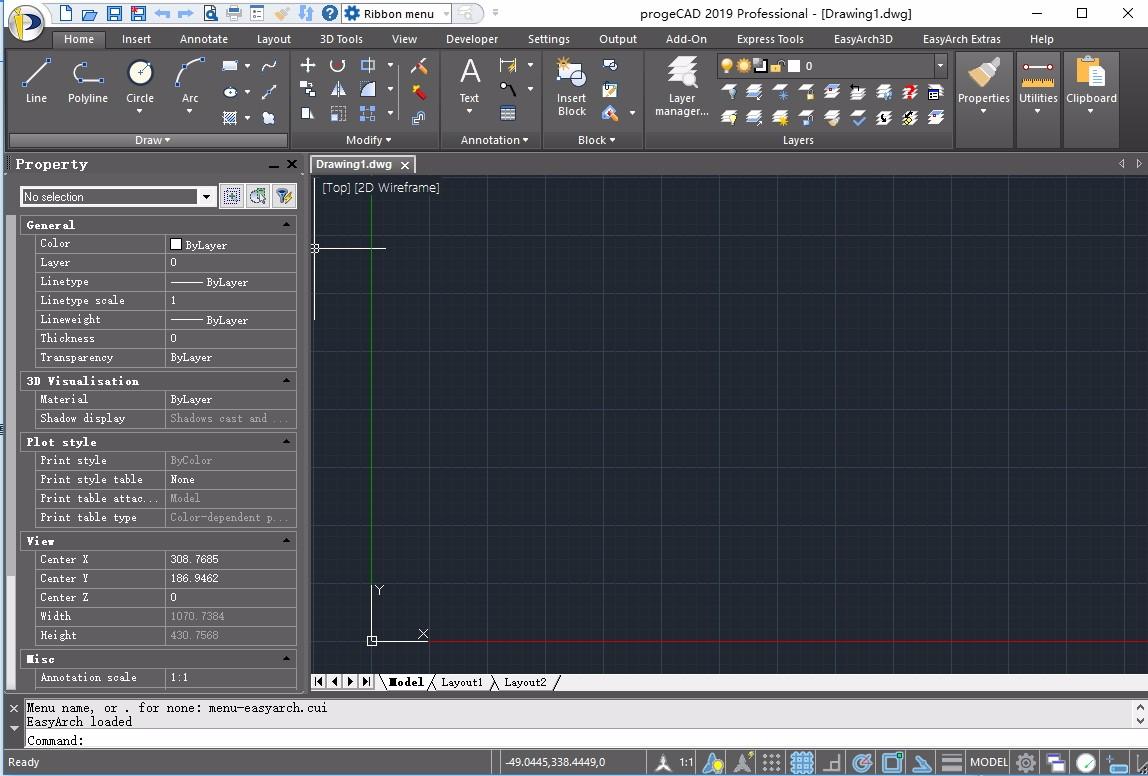Screen dimensions: 1148x776
Task: Toggle snap mode in status bar
Action: 771,762
